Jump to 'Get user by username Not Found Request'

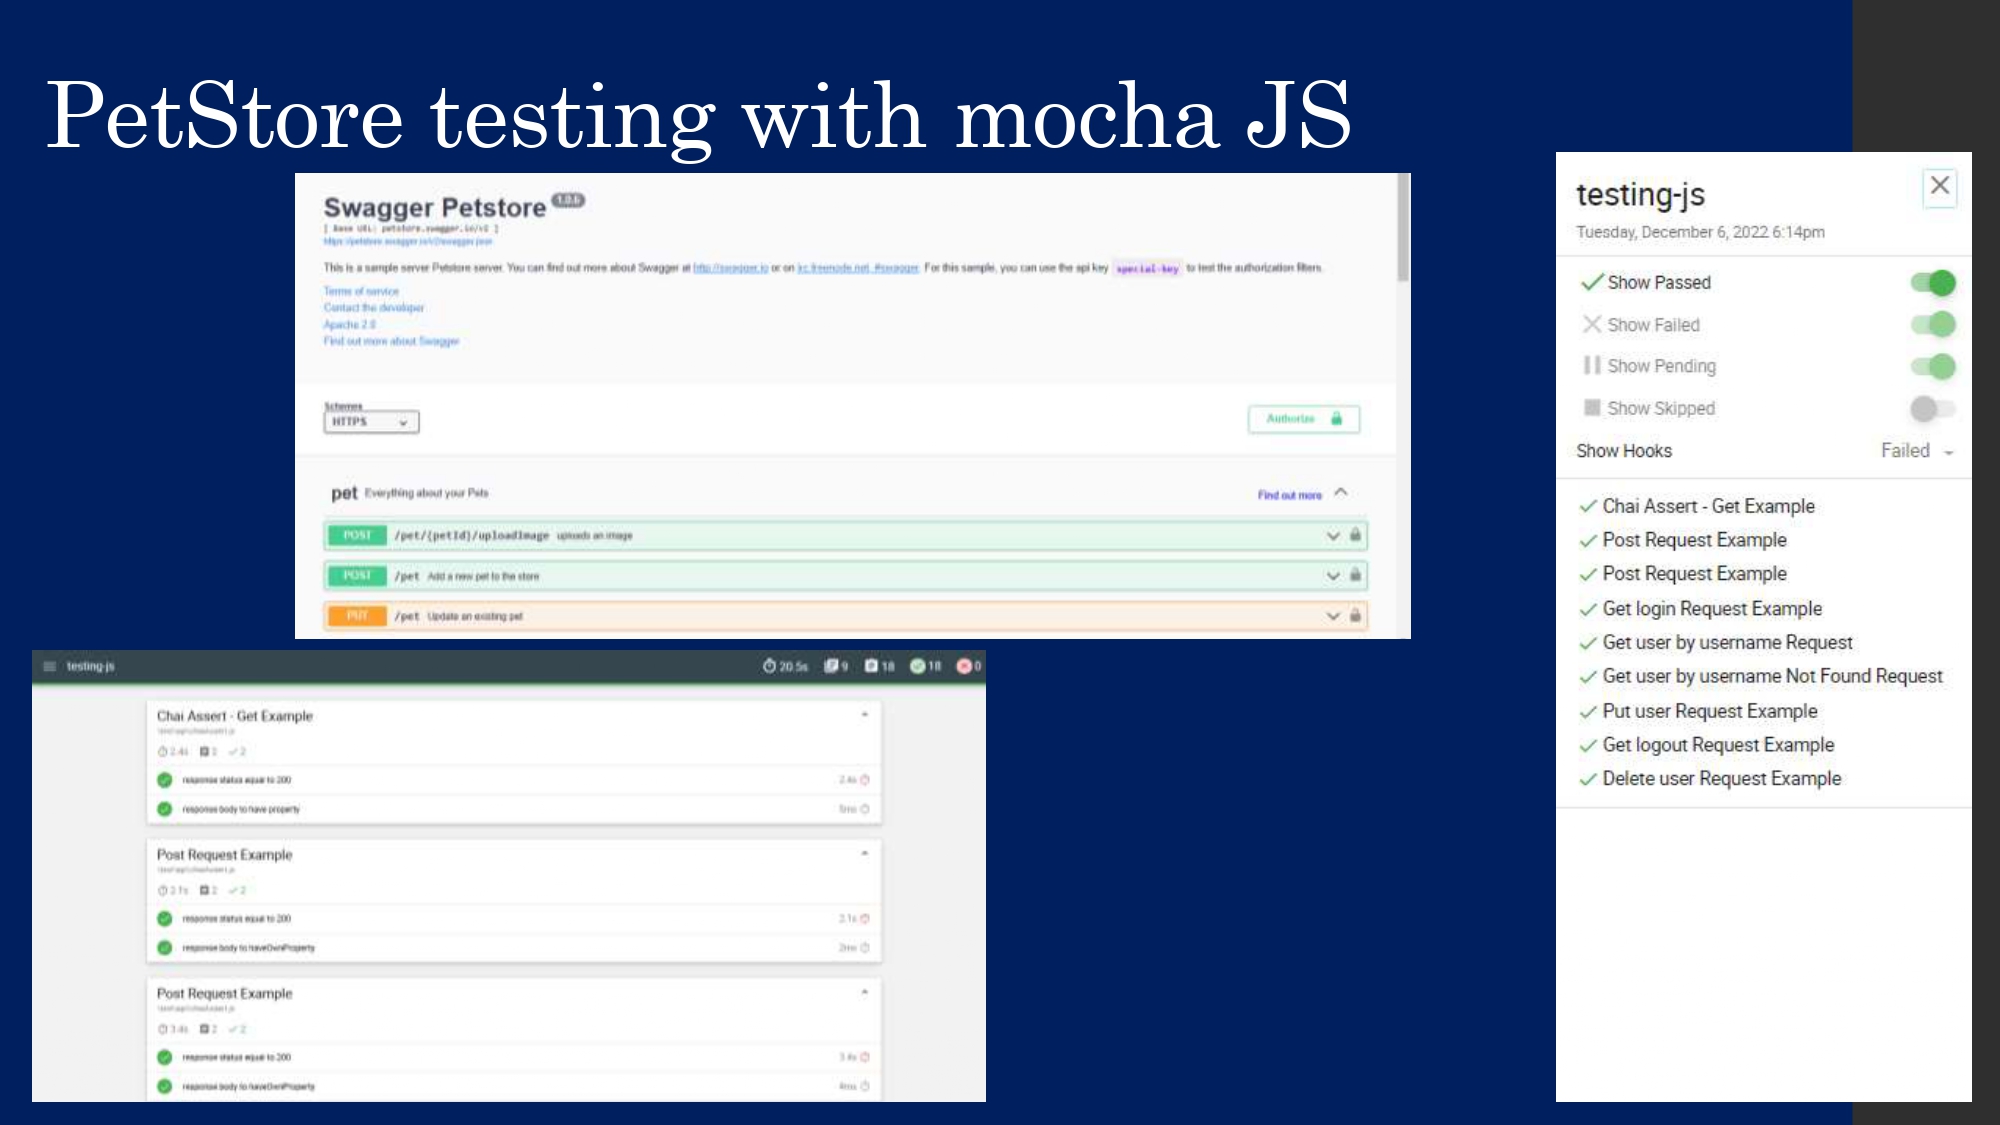pos(1772,677)
